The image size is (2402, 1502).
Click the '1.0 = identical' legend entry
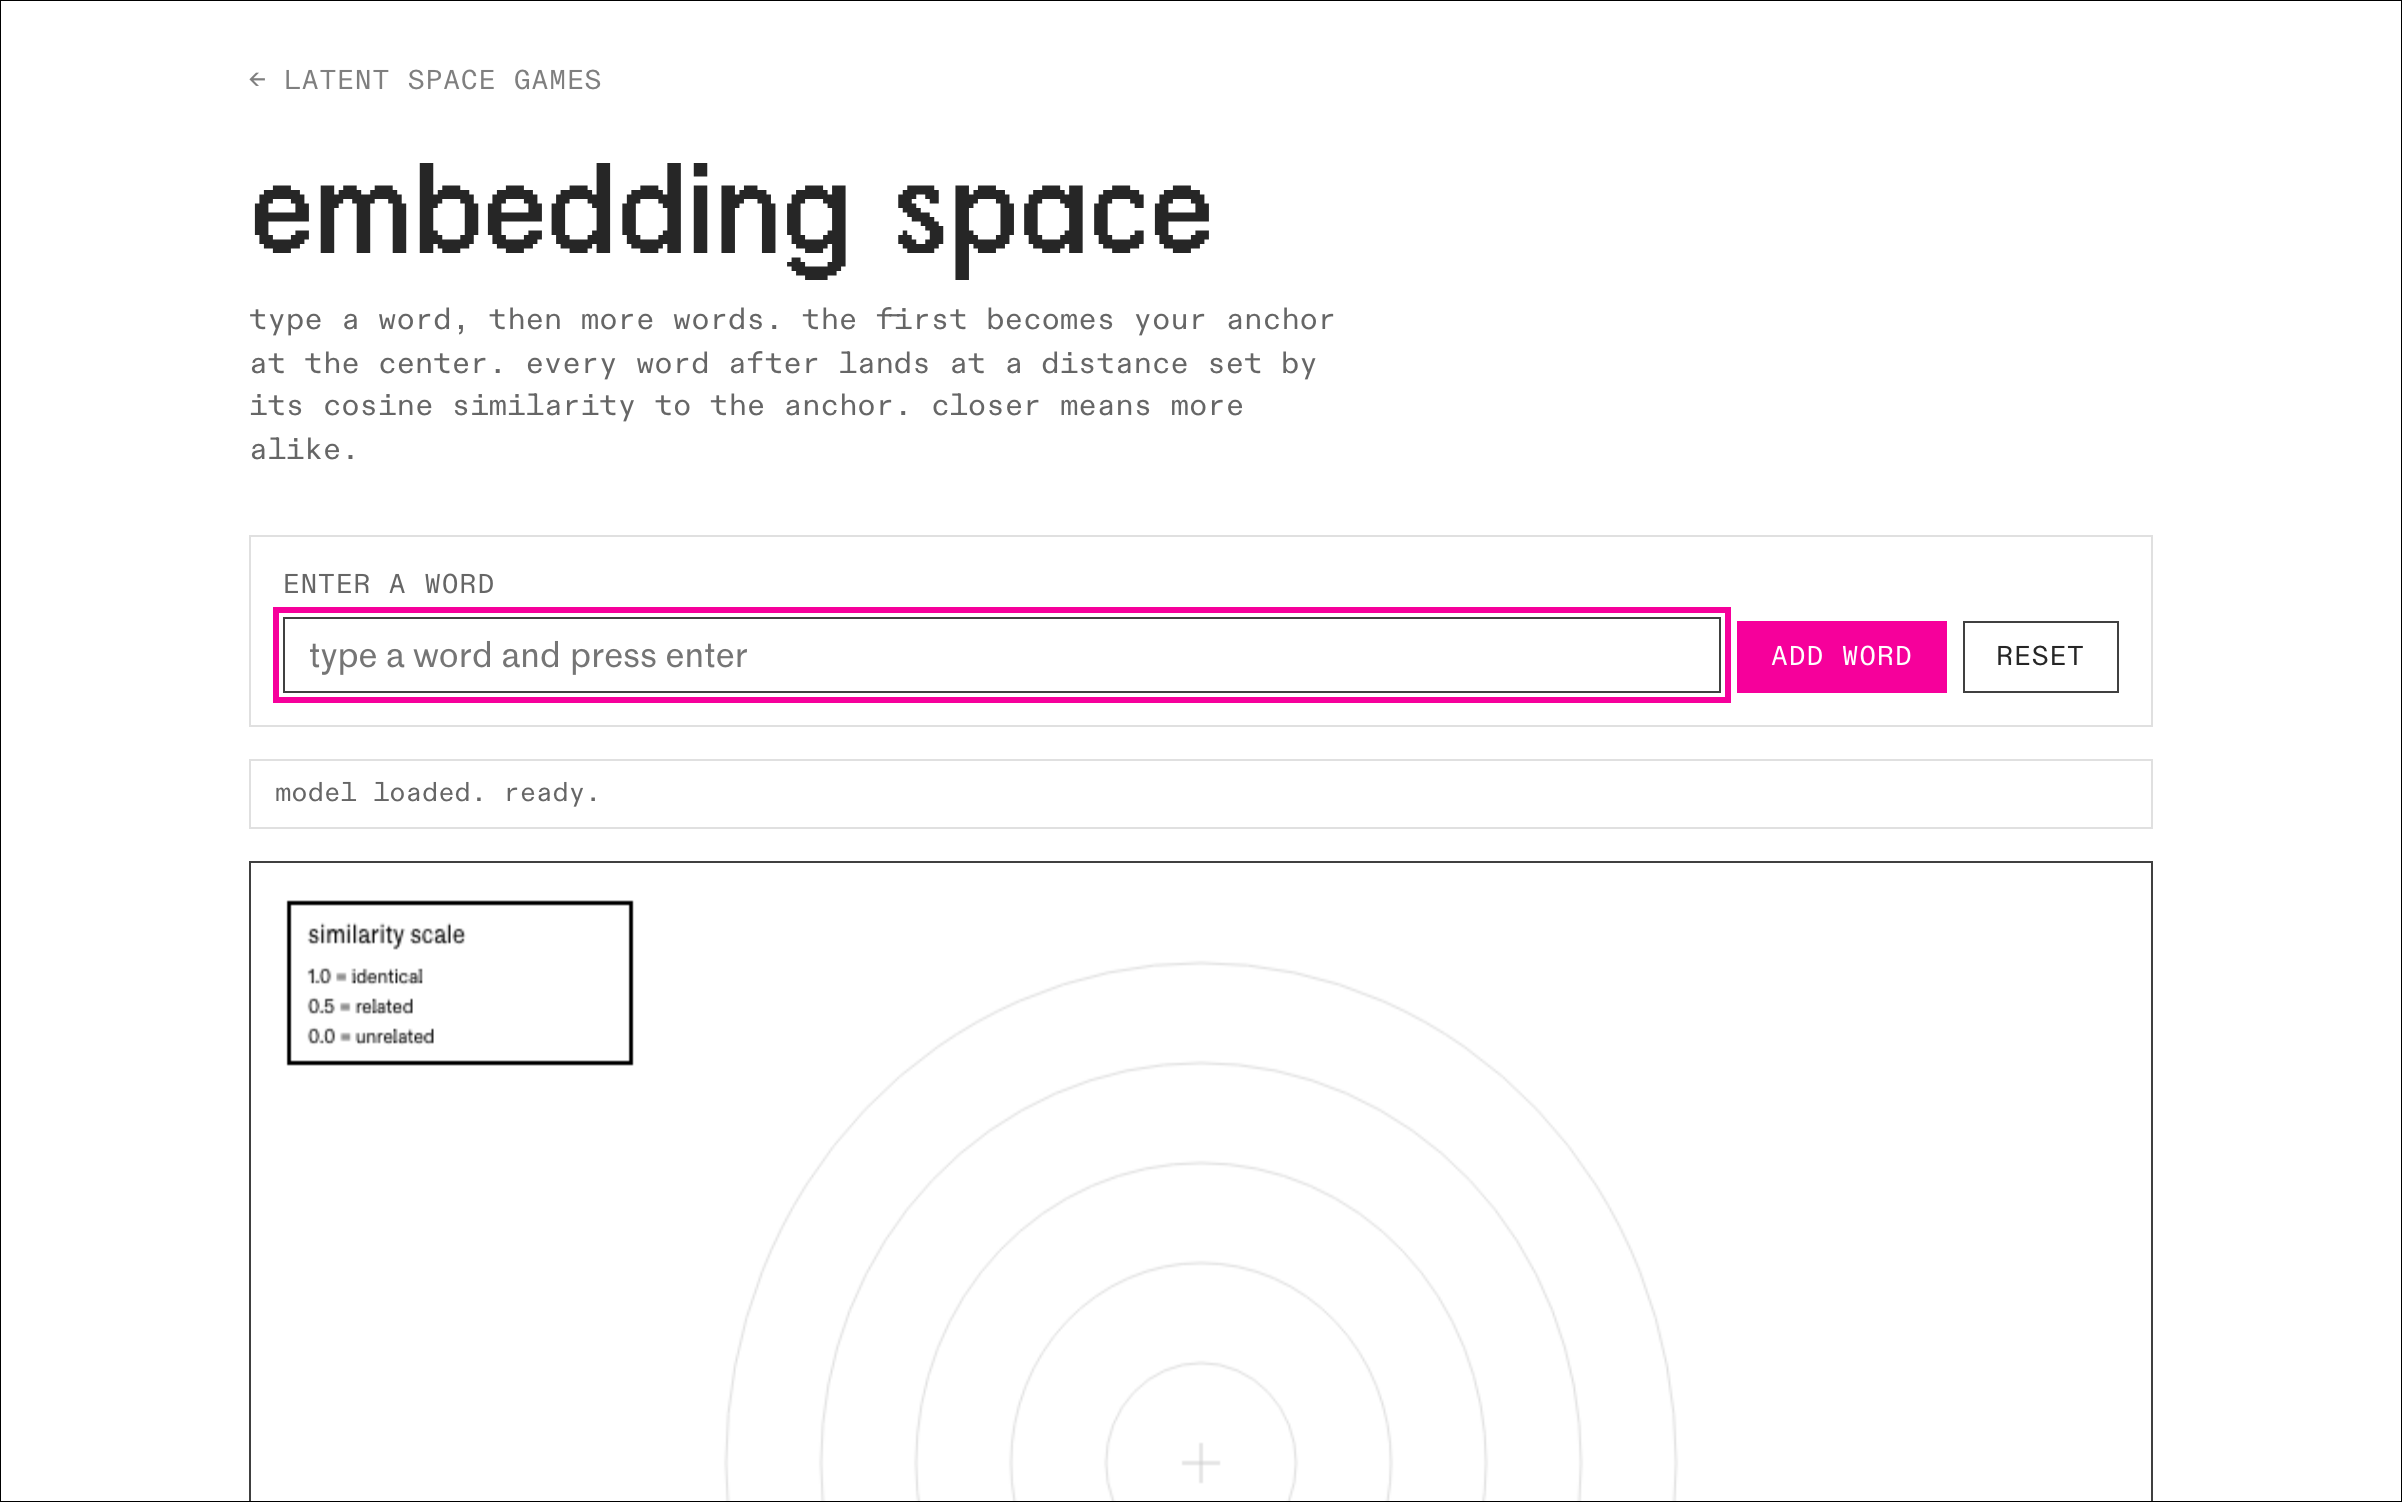pos(365,976)
